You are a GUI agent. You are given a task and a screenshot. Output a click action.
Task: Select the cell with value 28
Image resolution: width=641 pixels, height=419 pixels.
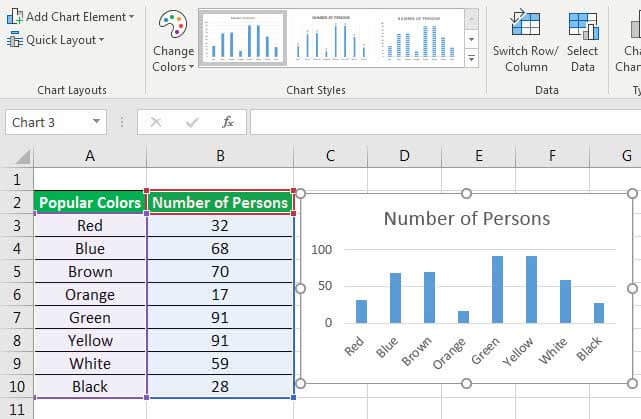[x=220, y=386]
